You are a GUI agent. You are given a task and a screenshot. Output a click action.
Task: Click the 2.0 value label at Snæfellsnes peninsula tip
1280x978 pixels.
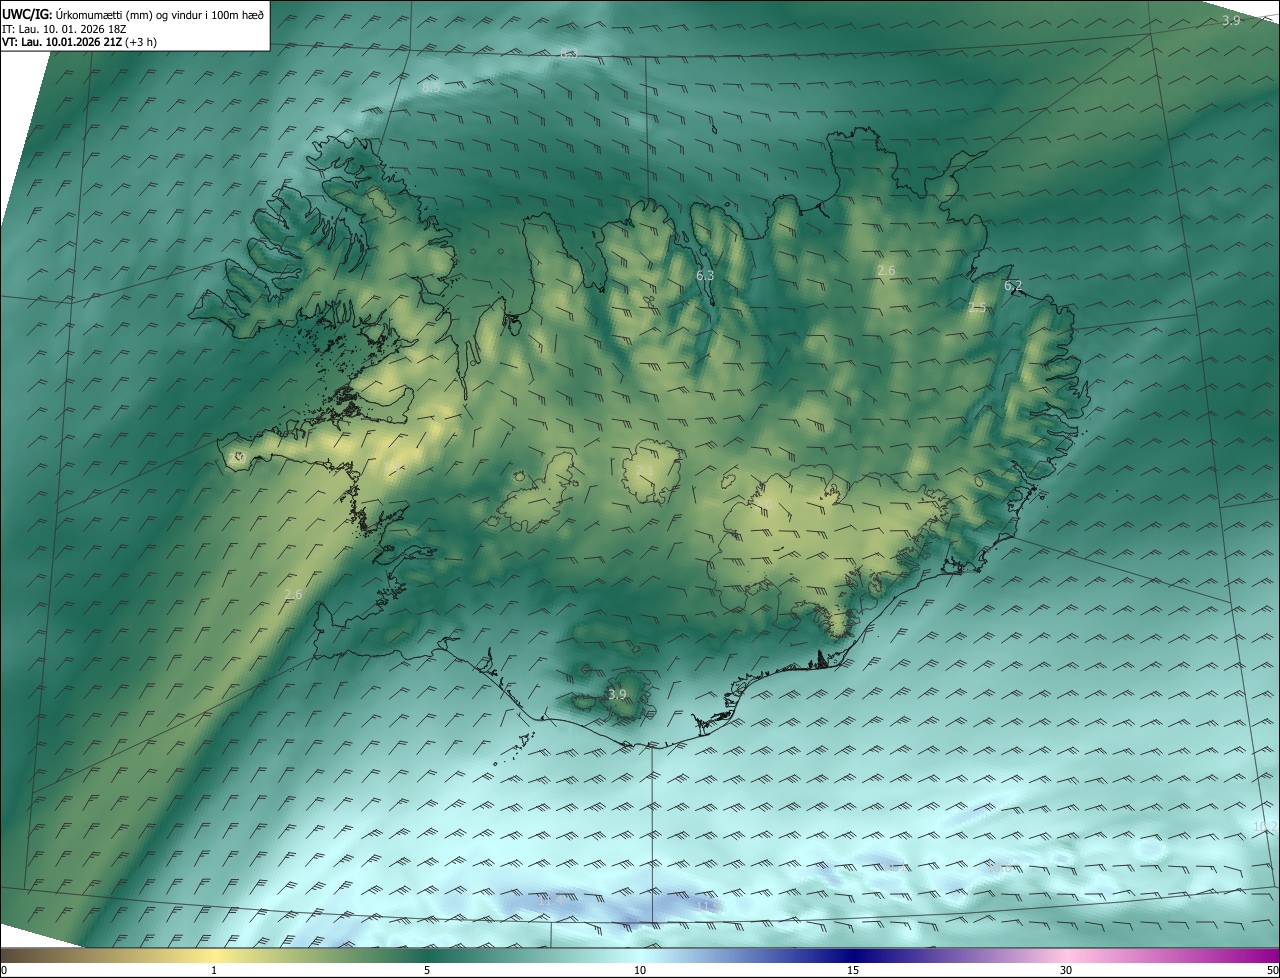[x=237, y=457]
